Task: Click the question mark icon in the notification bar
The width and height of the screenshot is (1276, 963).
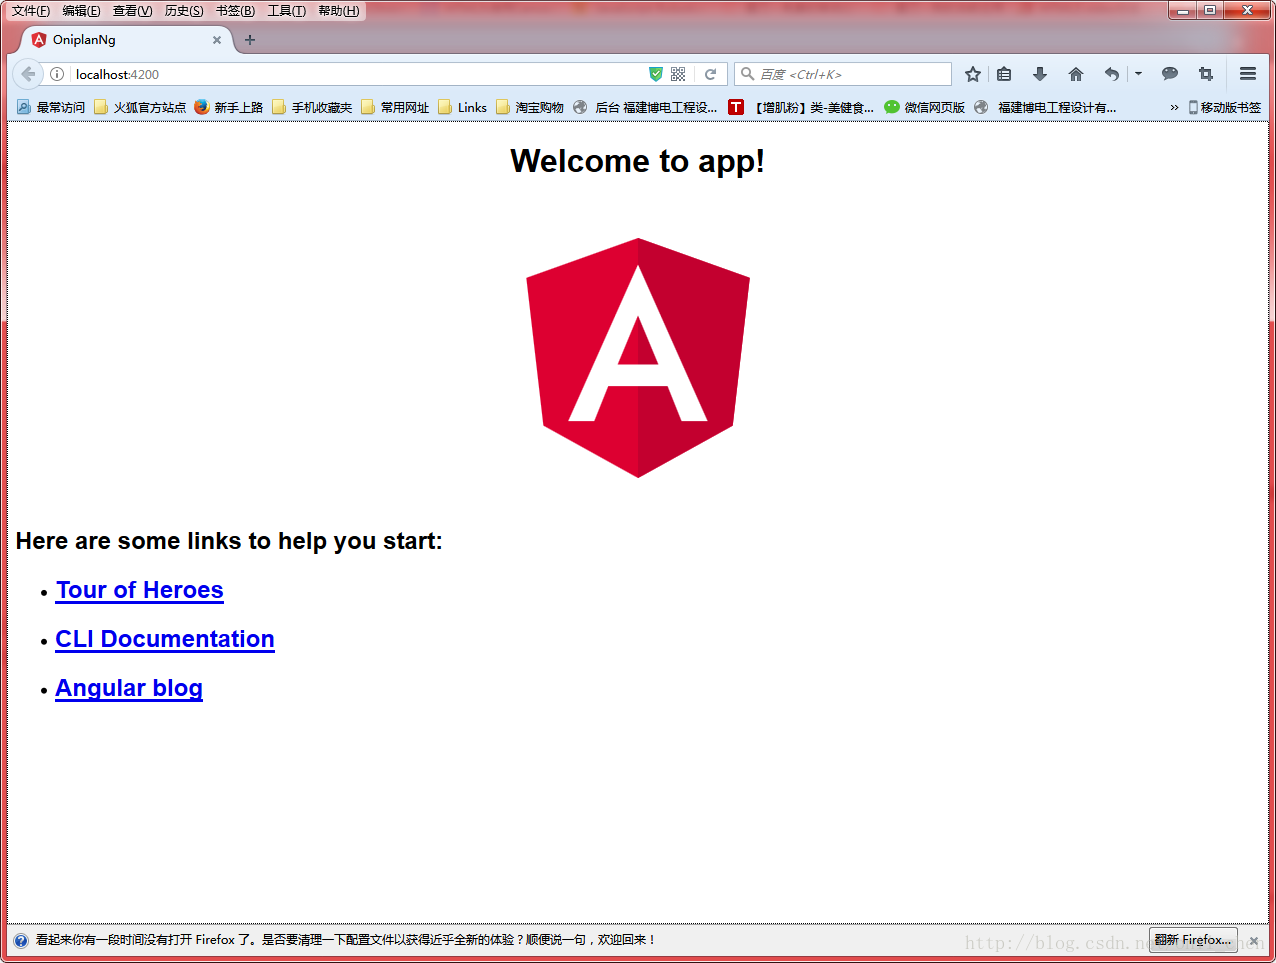Action: pyautogui.click(x=21, y=940)
